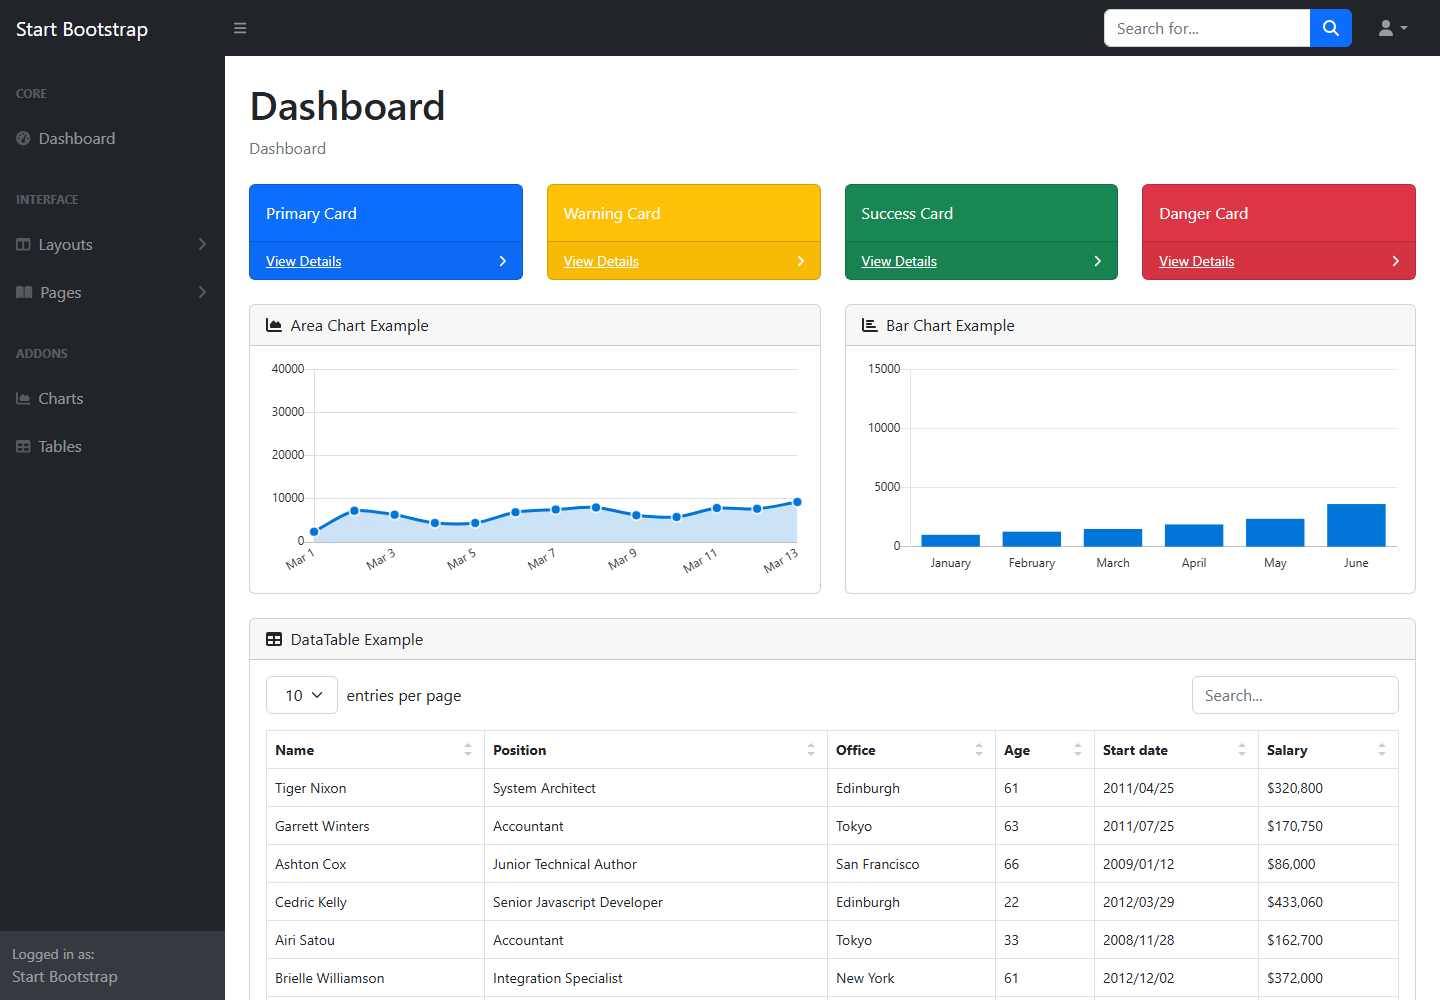Viewport: 1440px width, 1000px height.
Task: Focus the DataTable Search field
Action: [1295, 695]
